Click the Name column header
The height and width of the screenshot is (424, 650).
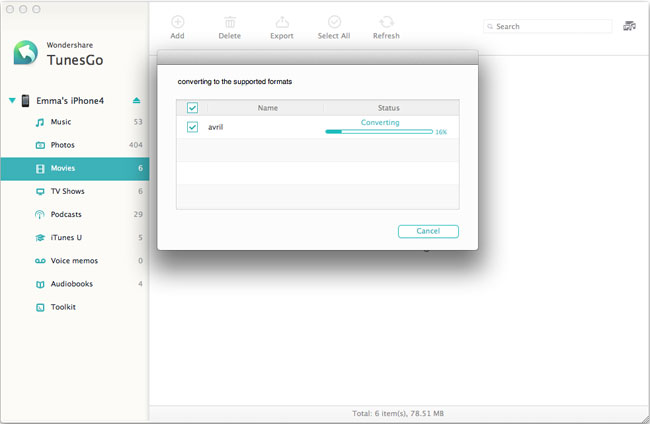[x=267, y=108]
